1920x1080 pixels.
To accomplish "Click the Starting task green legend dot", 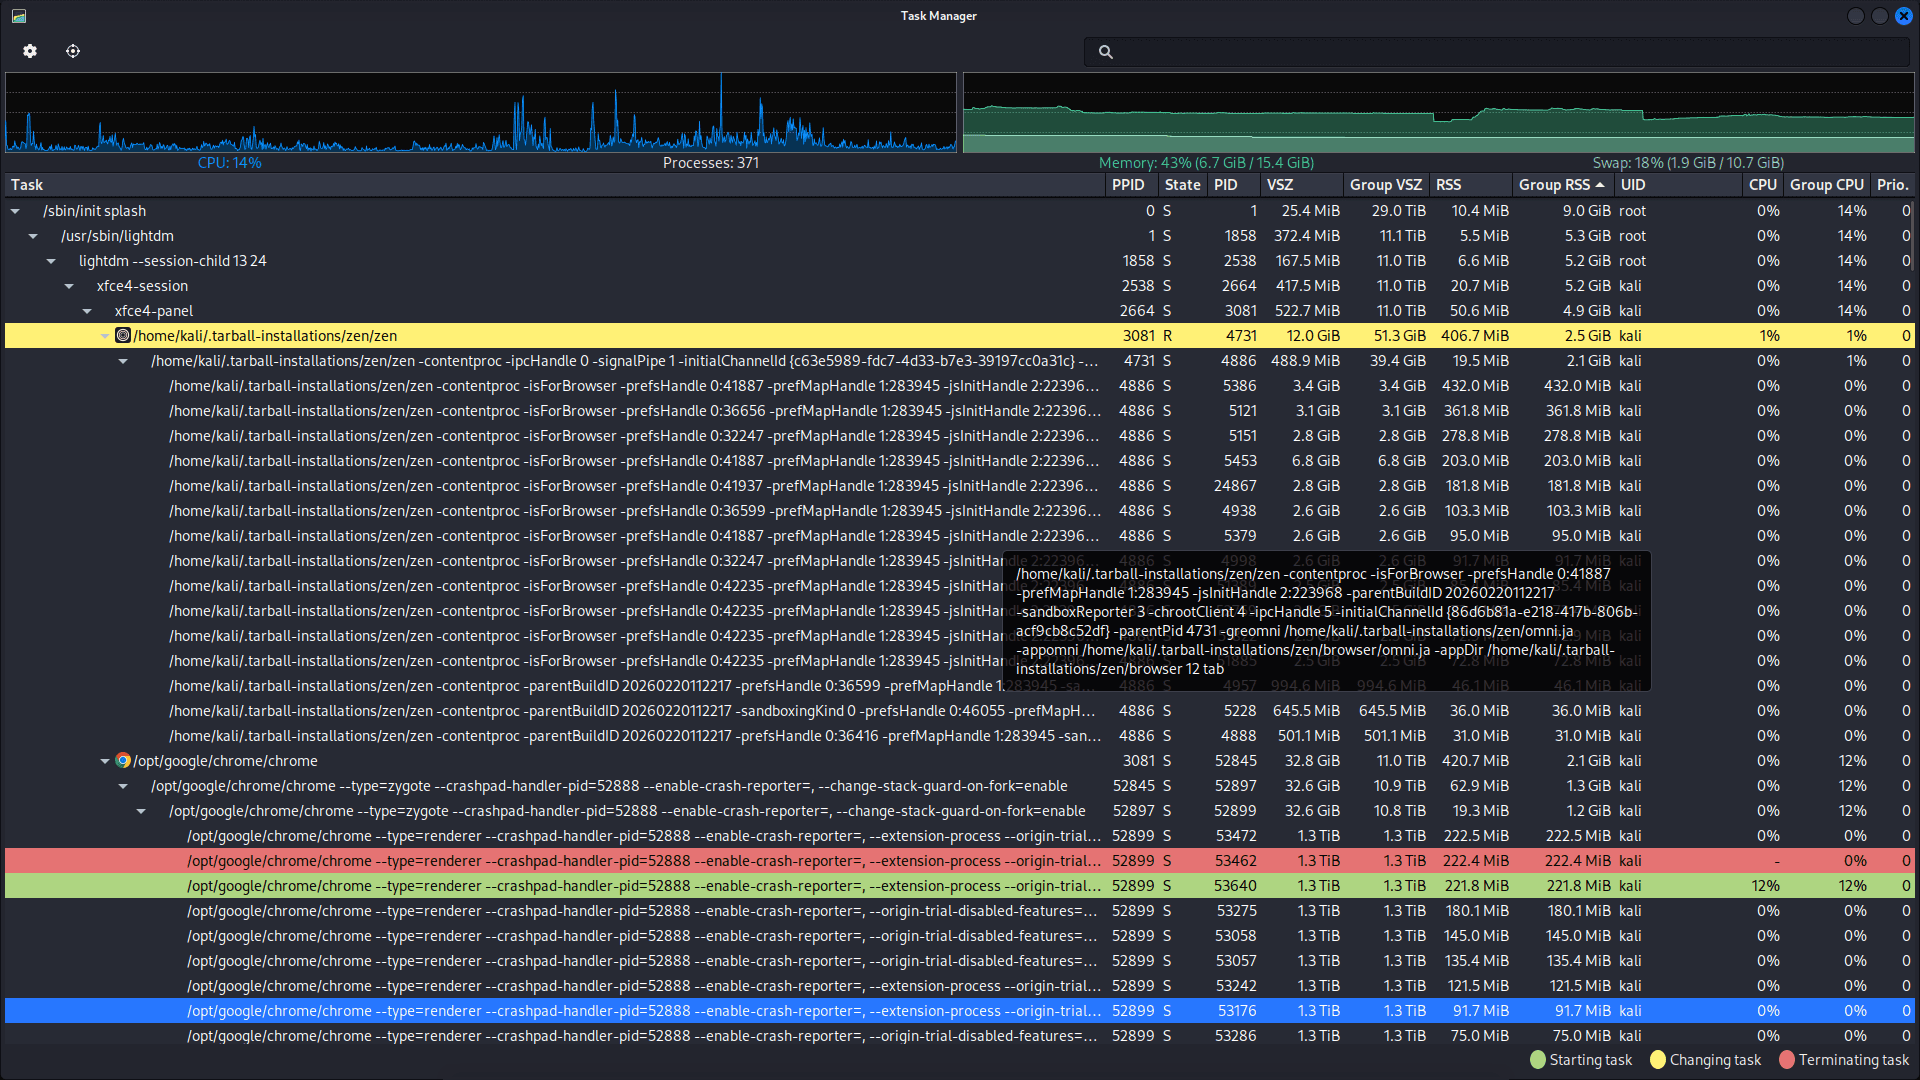I will [1538, 1060].
